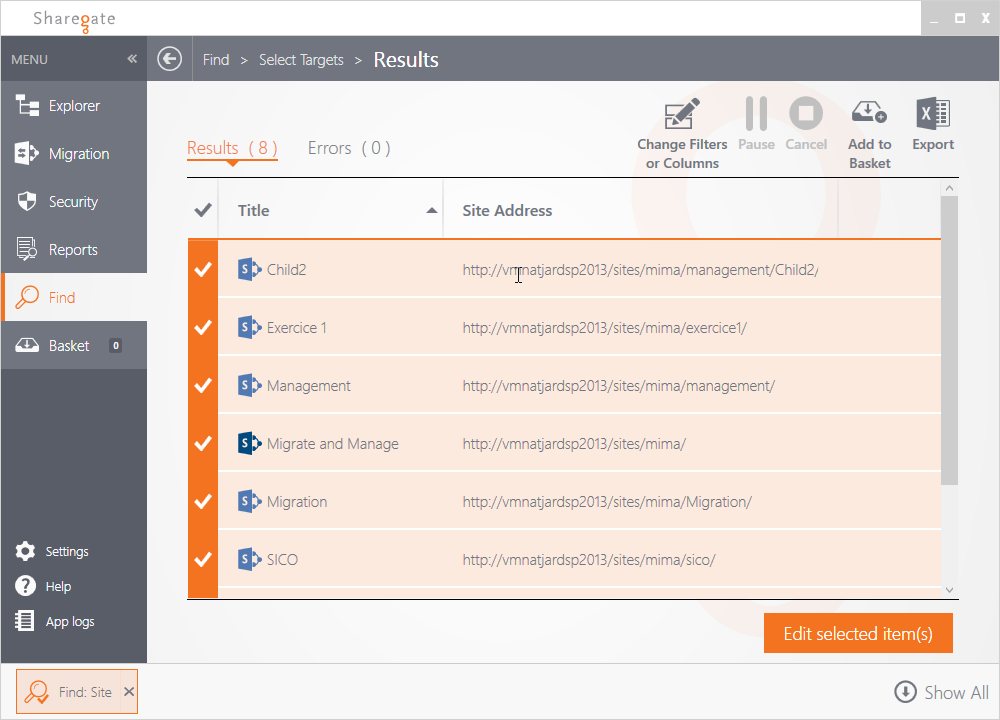Go to Find breadcrumb step
This screenshot has width=1000, height=720.
216,59
